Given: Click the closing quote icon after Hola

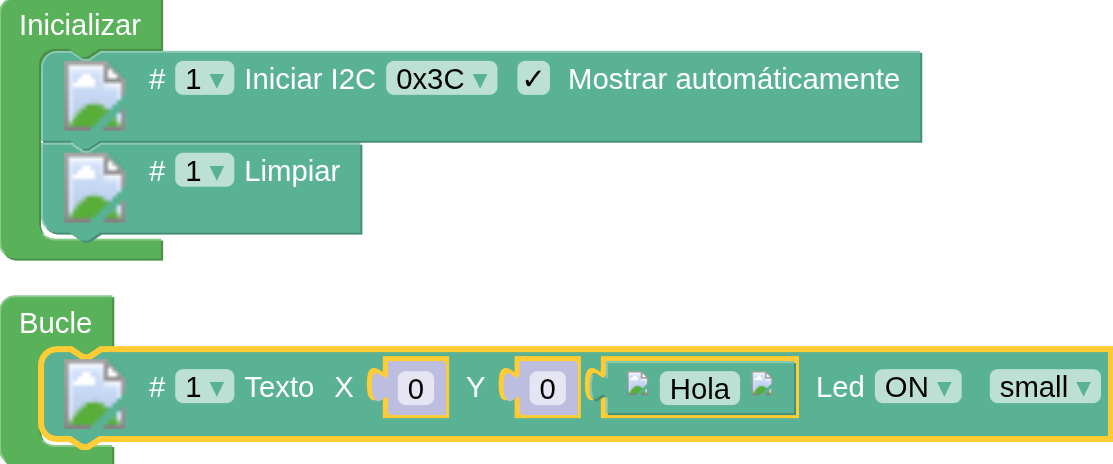Looking at the screenshot, I should point(763,384).
